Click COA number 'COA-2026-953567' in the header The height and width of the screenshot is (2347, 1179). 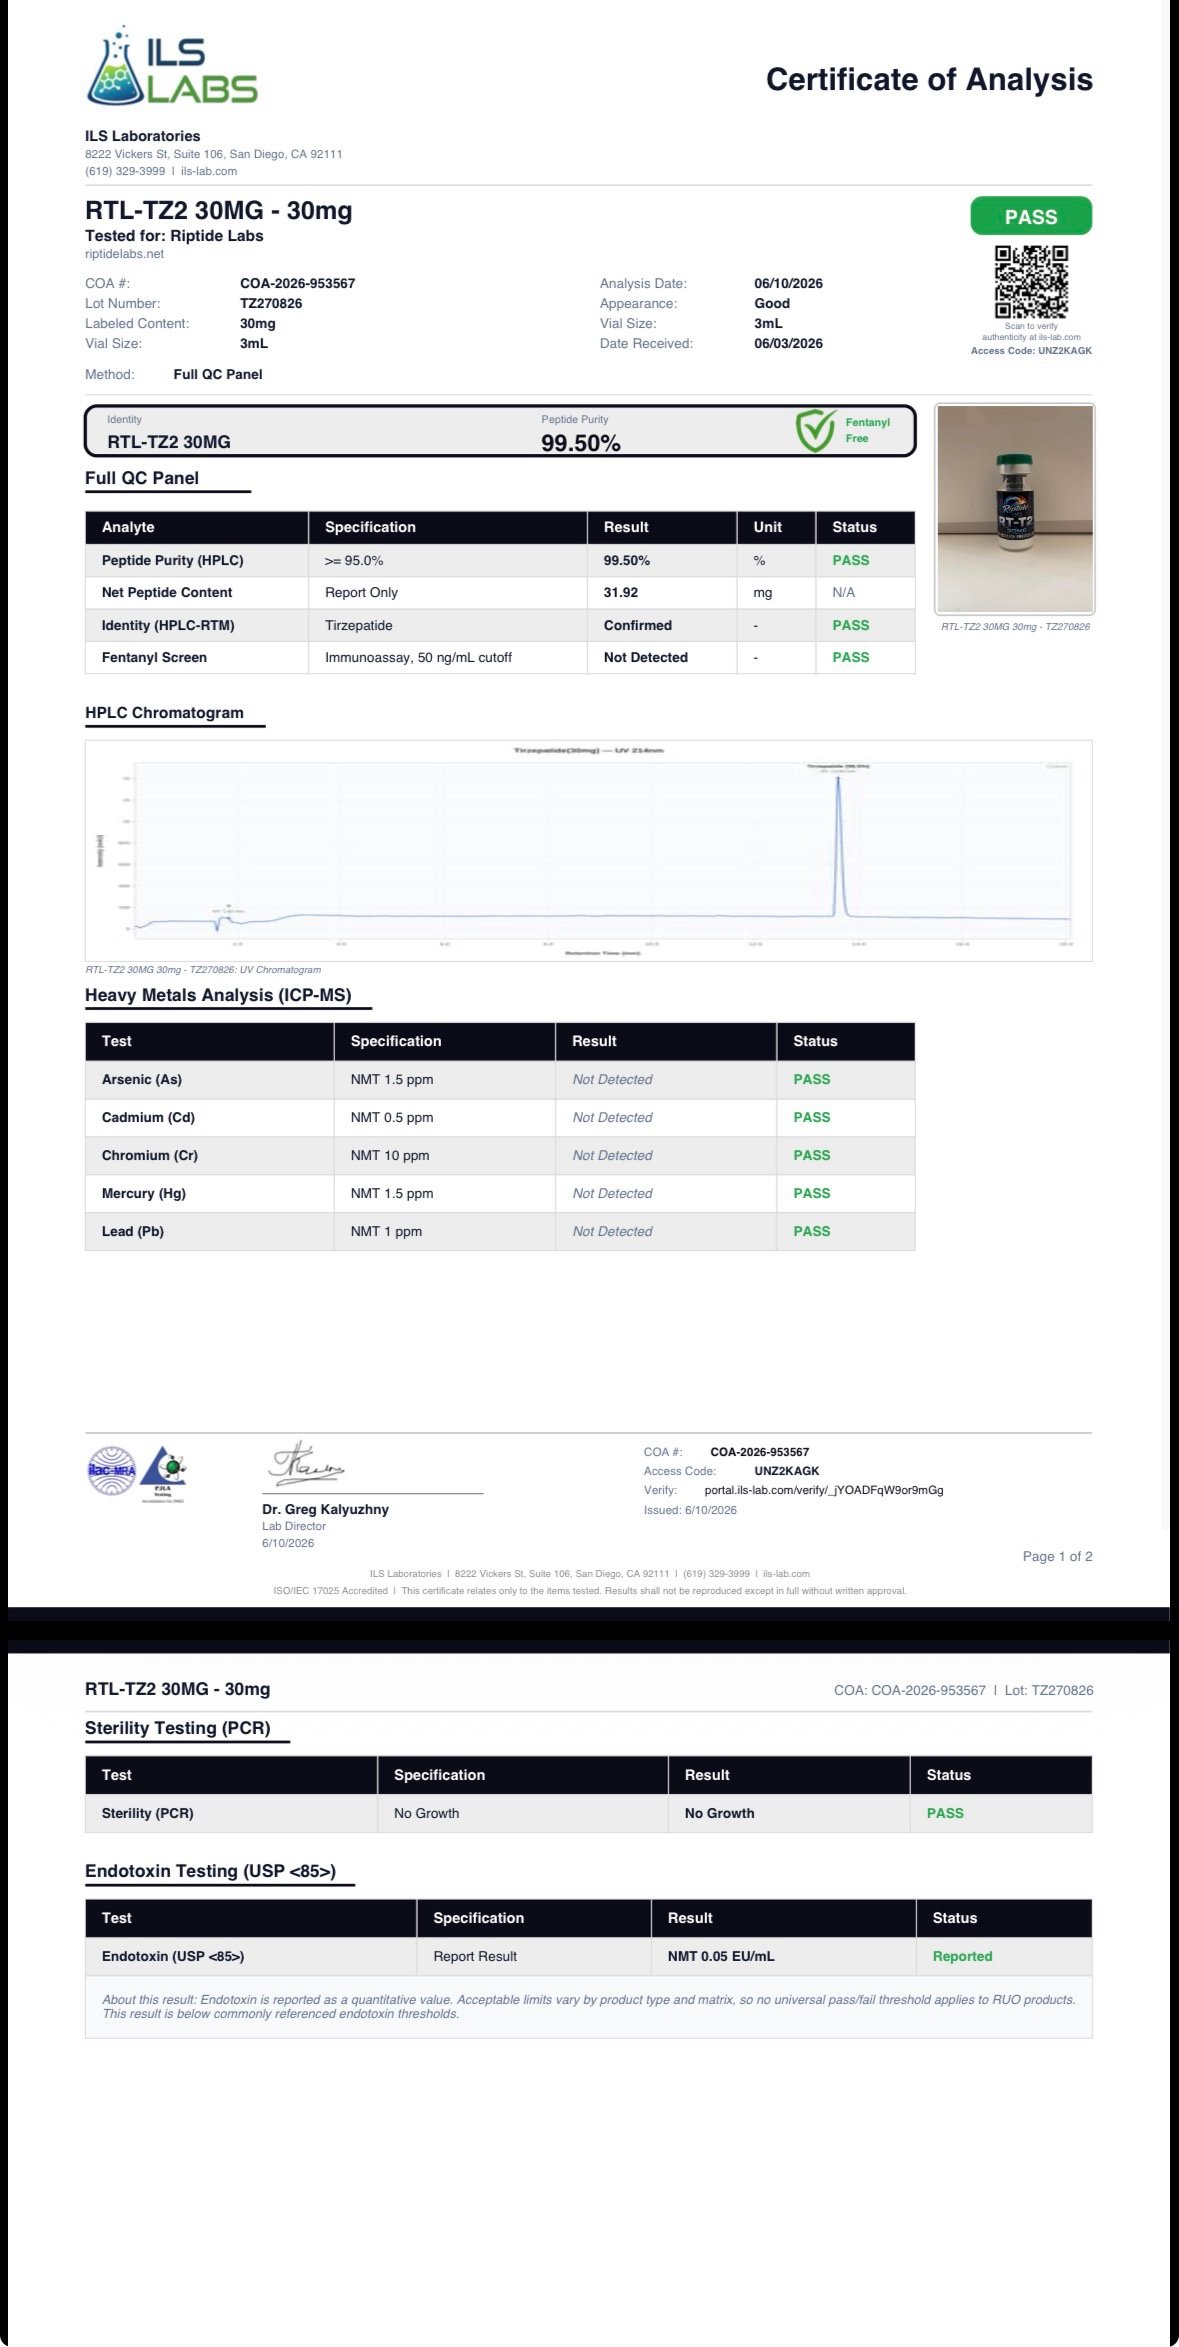click(297, 283)
